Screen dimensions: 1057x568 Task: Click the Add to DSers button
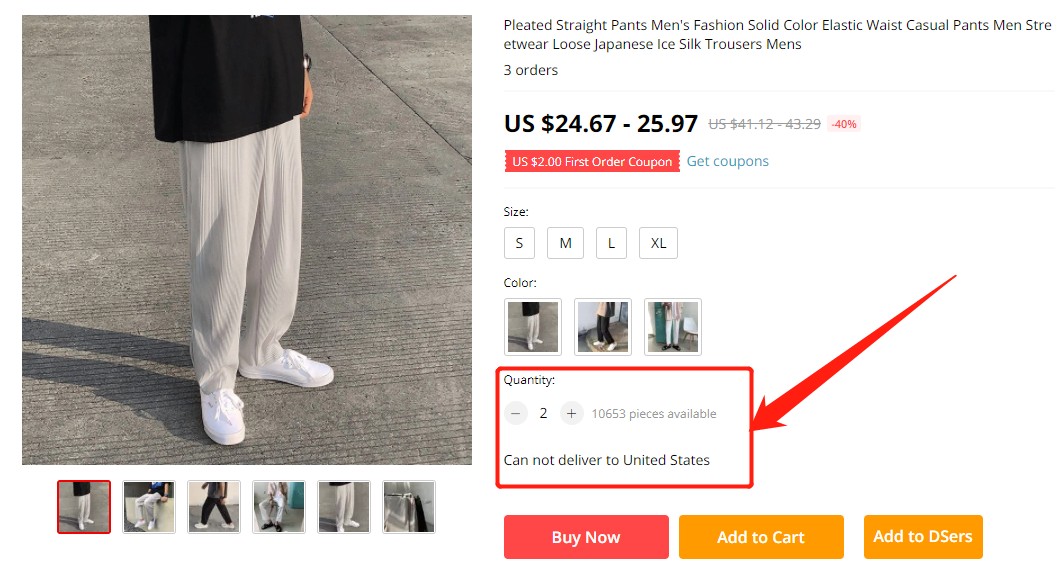(x=923, y=537)
